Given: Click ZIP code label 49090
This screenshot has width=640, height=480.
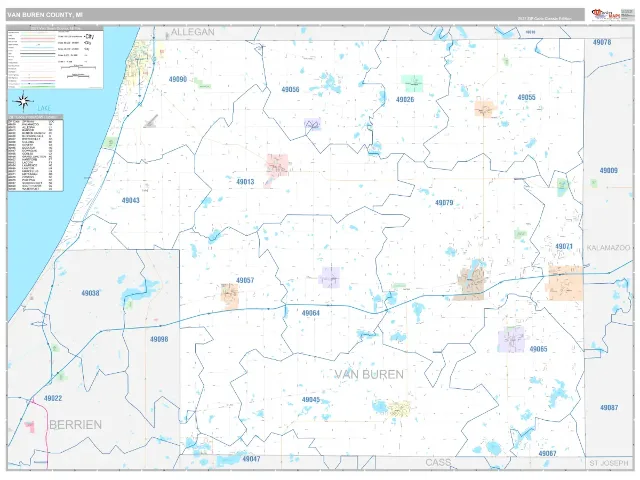Looking at the screenshot, I should coord(178,79).
